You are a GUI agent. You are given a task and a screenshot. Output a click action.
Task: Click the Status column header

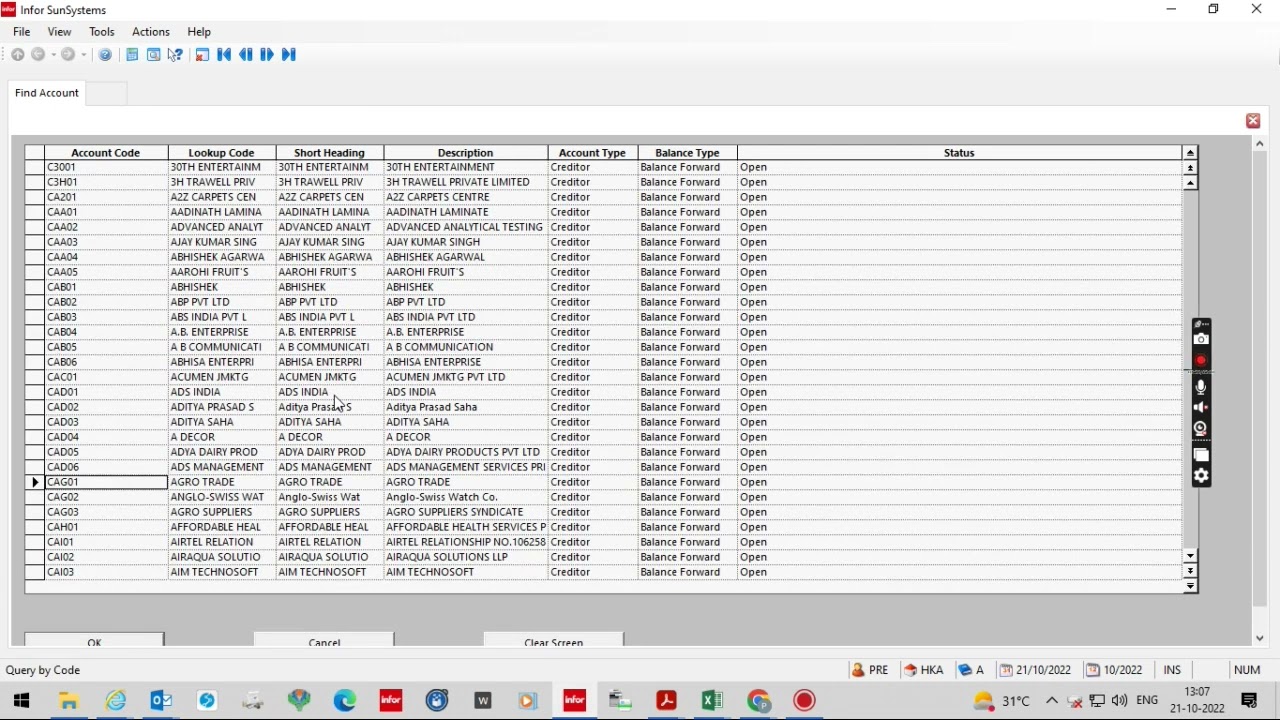[x=960, y=153]
